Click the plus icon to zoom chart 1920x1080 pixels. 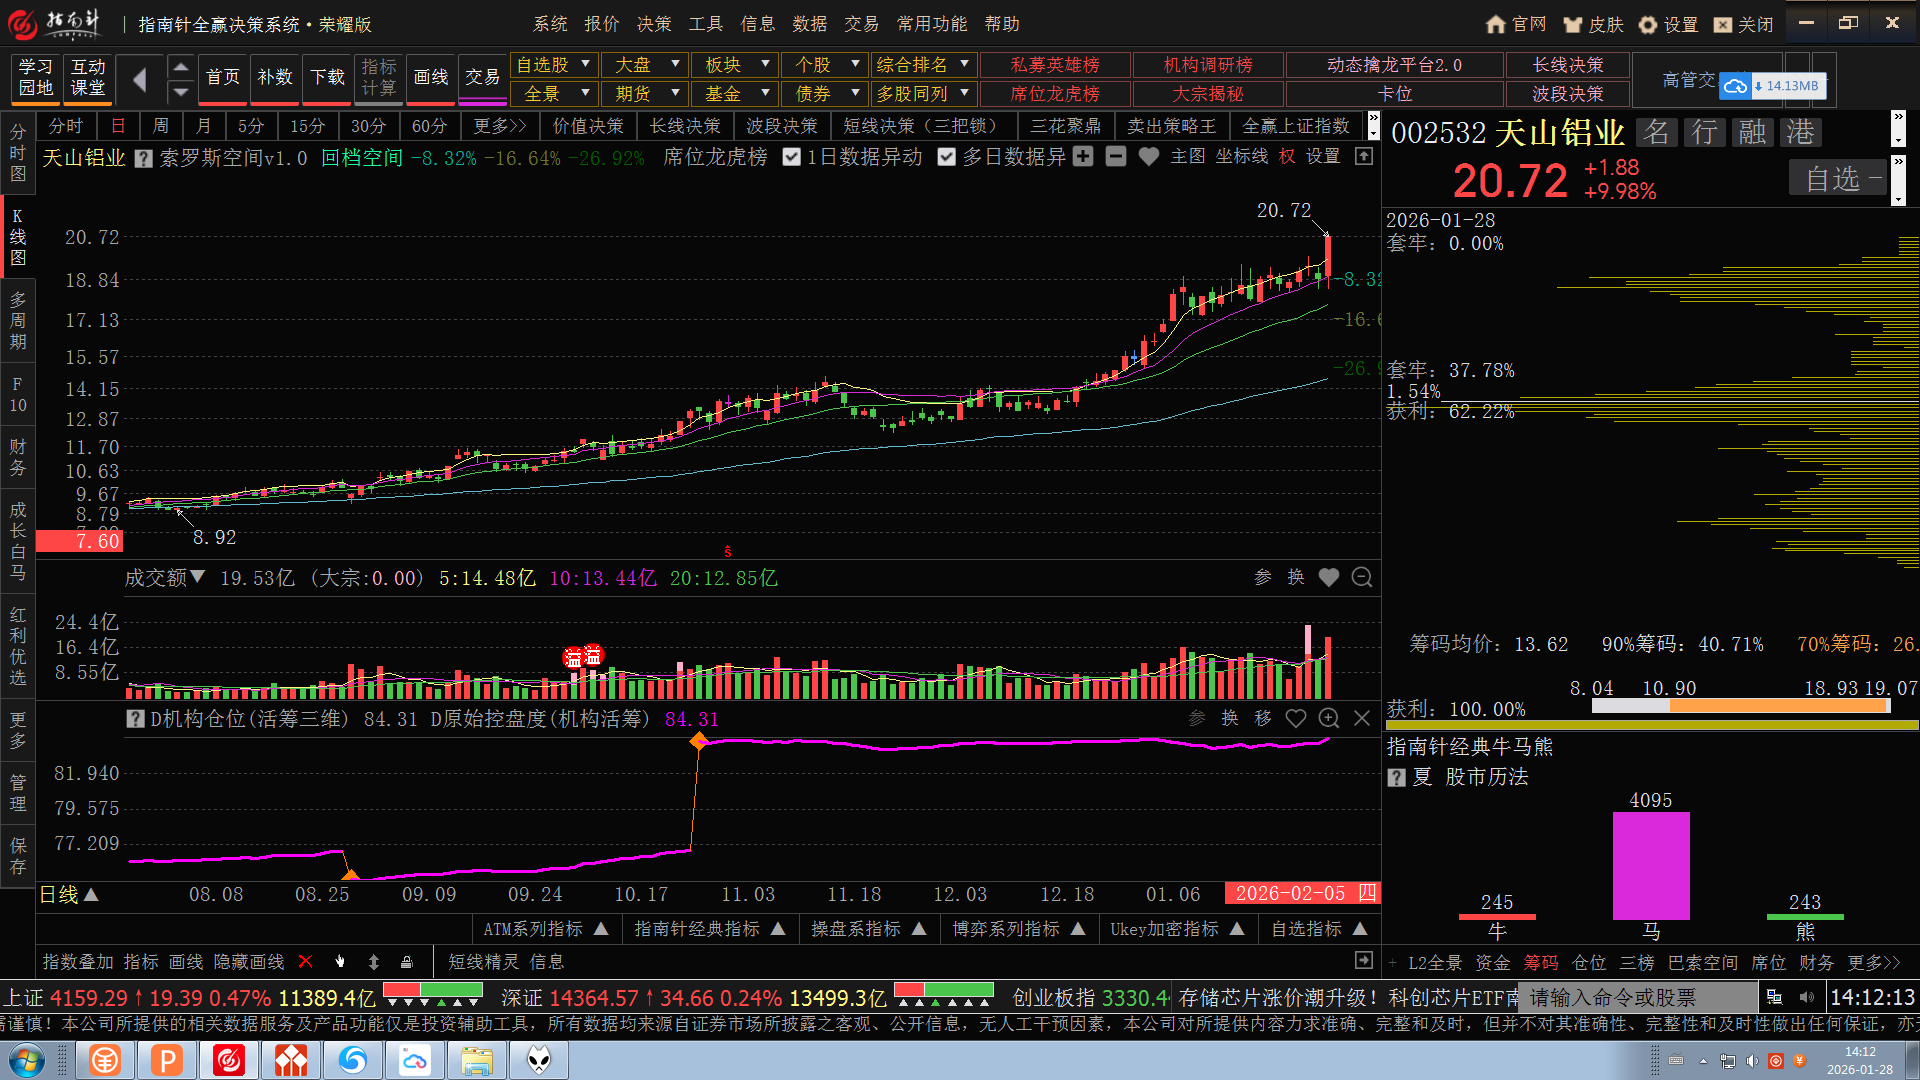pos(1083,156)
